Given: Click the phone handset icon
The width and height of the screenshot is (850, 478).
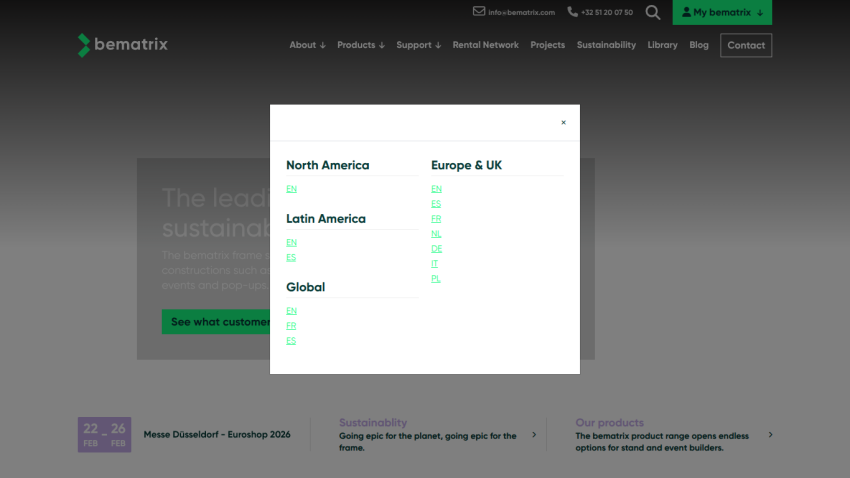Looking at the screenshot, I should coord(572,11).
